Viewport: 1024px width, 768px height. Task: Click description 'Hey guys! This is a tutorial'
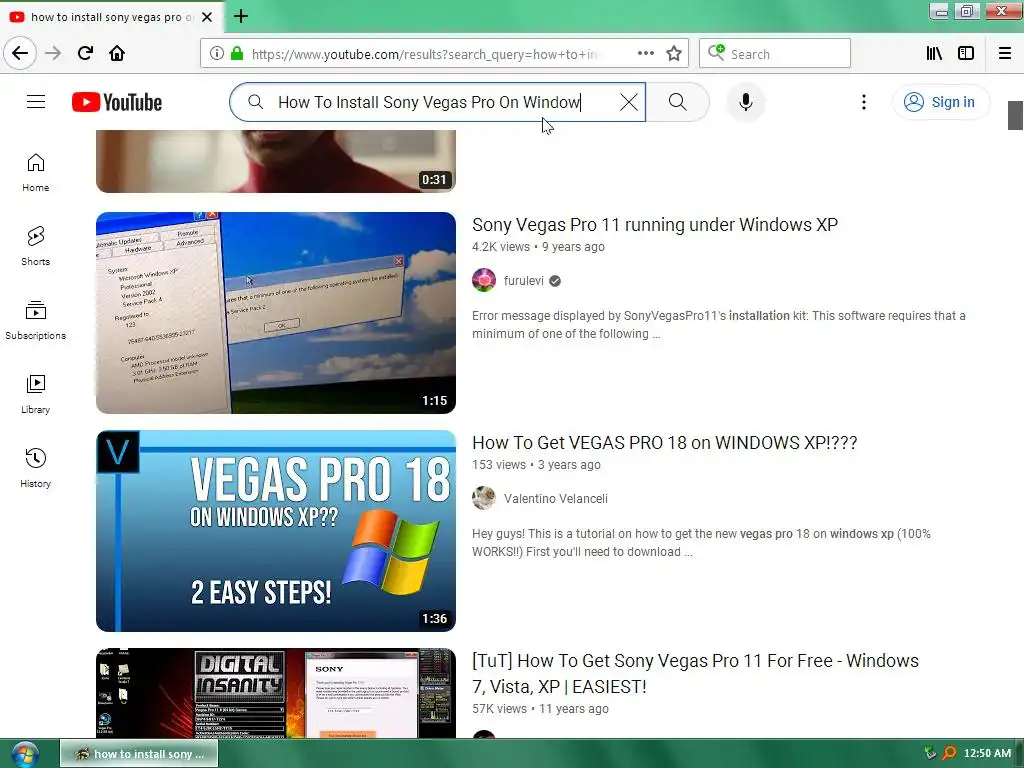[701, 543]
